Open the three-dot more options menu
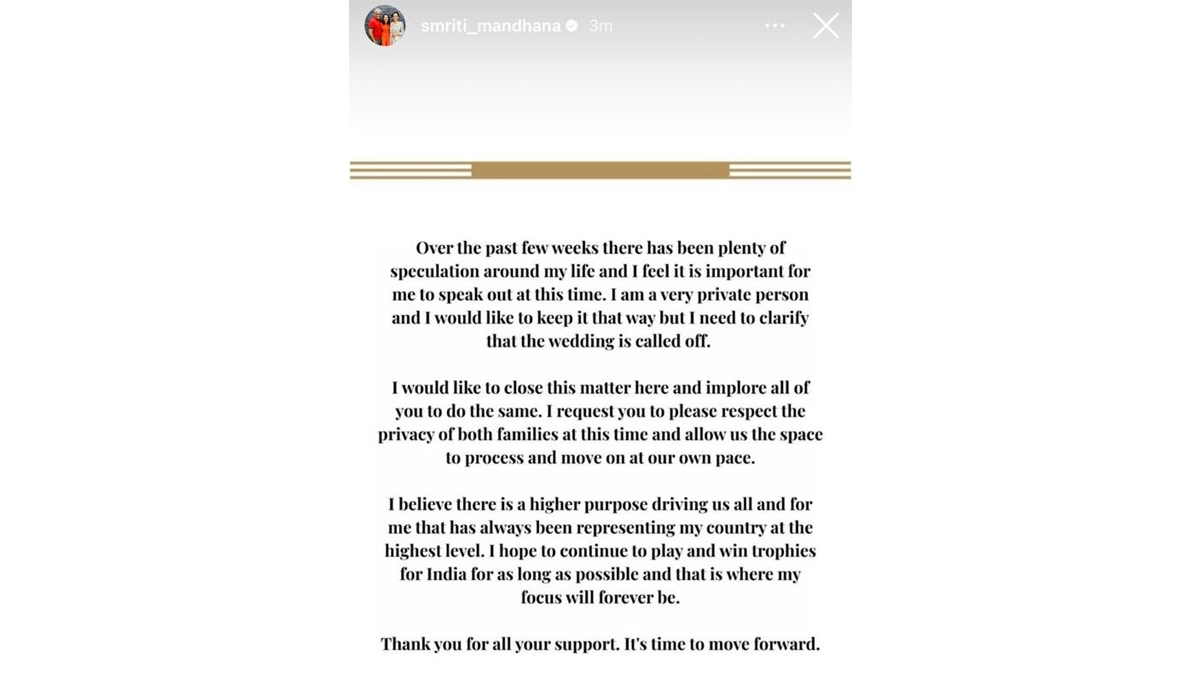The image size is (1200, 675). click(x=775, y=26)
